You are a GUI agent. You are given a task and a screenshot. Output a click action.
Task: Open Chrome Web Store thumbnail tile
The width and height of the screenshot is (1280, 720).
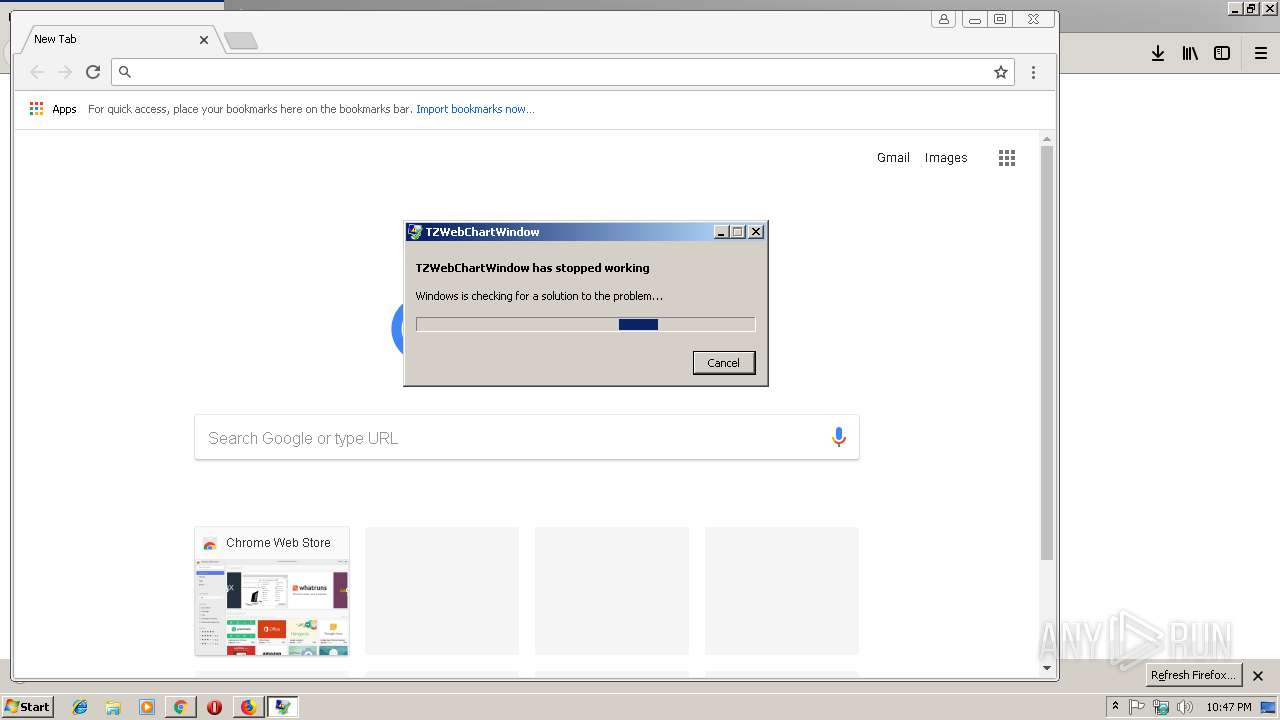[272, 591]
